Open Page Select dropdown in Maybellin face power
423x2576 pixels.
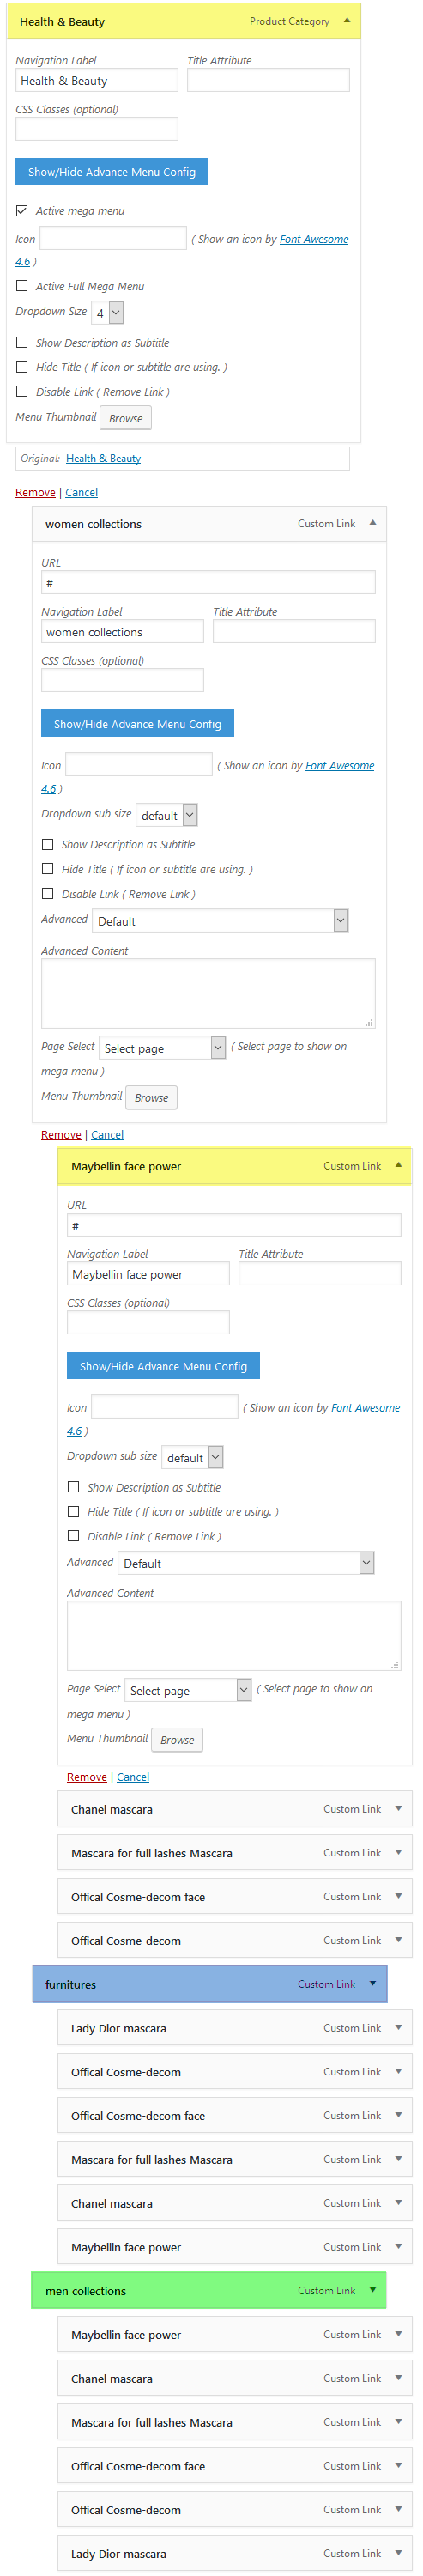[x=188, y=1690]
